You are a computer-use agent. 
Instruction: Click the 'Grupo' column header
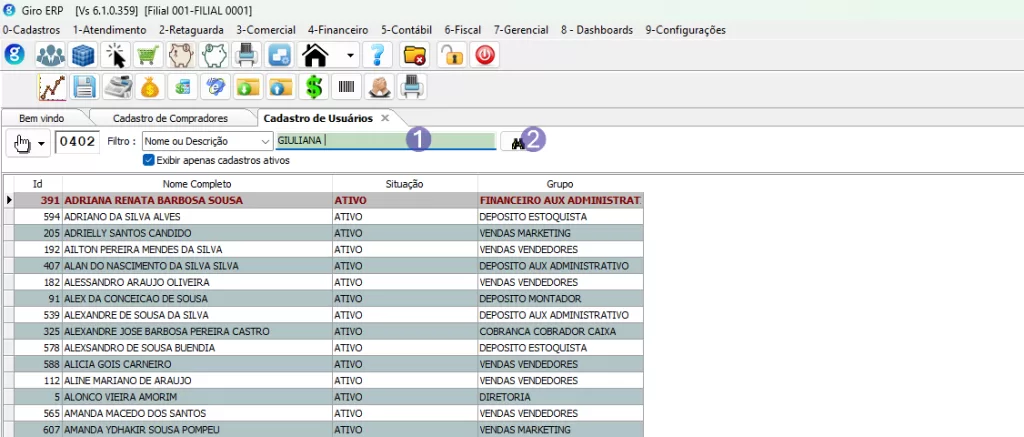click(559, 184)
